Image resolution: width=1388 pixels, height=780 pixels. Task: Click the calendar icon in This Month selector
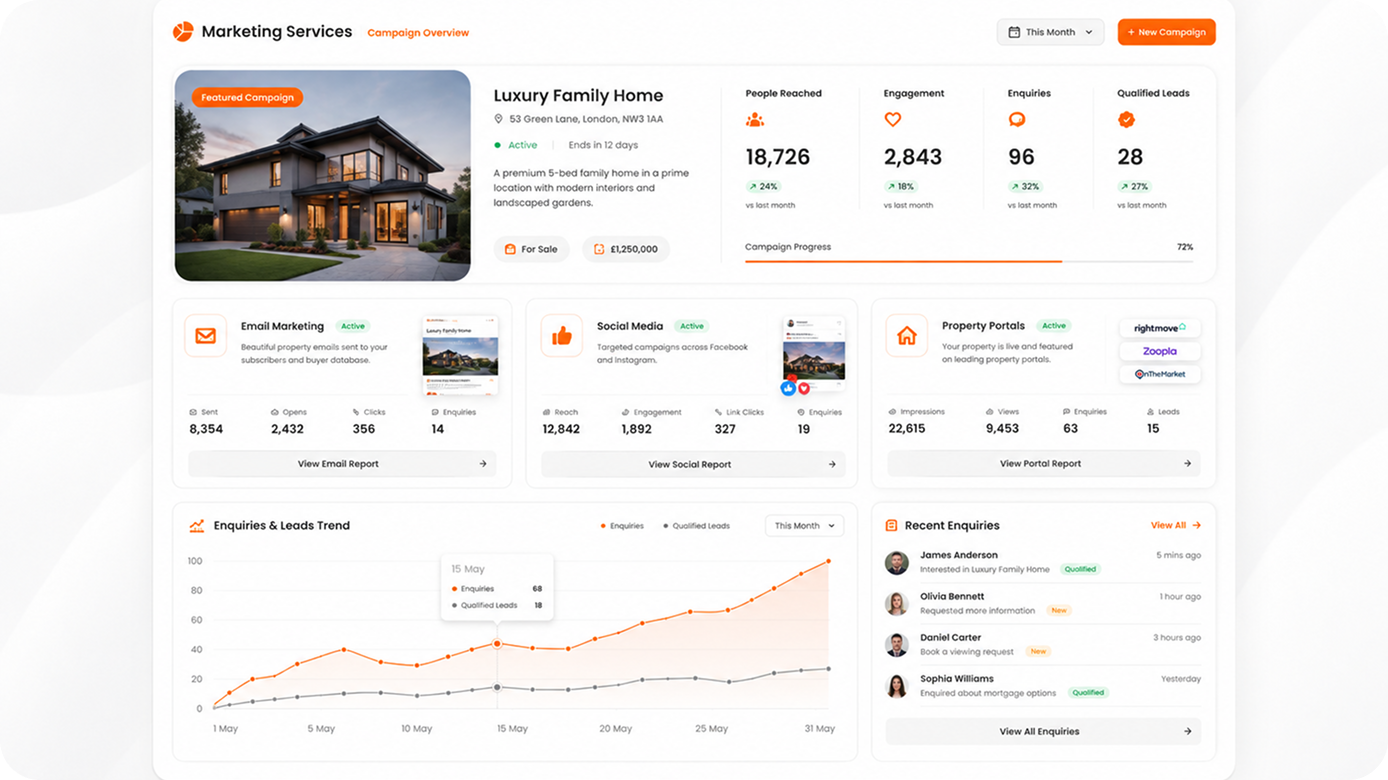1014,32
